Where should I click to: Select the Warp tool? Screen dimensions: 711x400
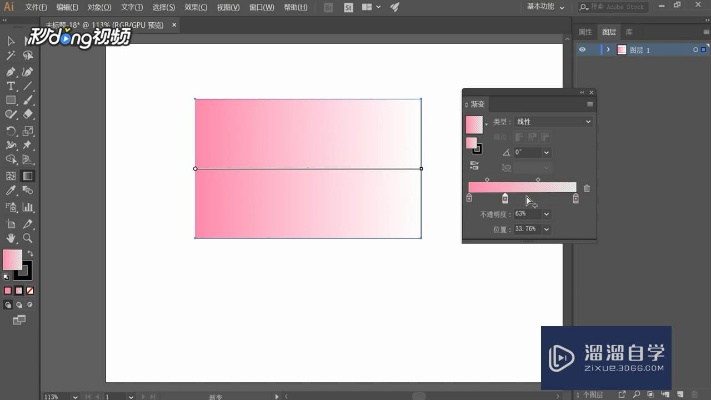[x=11, y=145]
